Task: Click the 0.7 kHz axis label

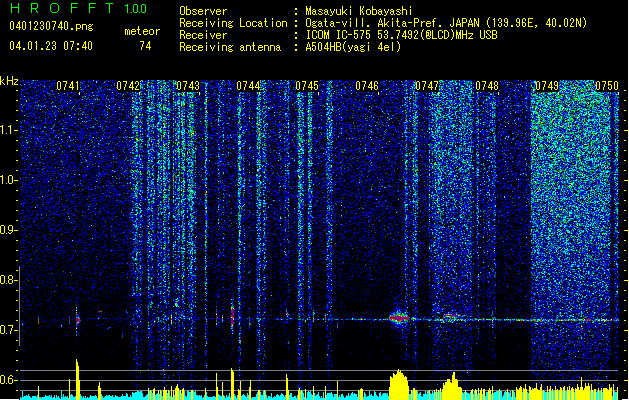Action: coord(9,330)
